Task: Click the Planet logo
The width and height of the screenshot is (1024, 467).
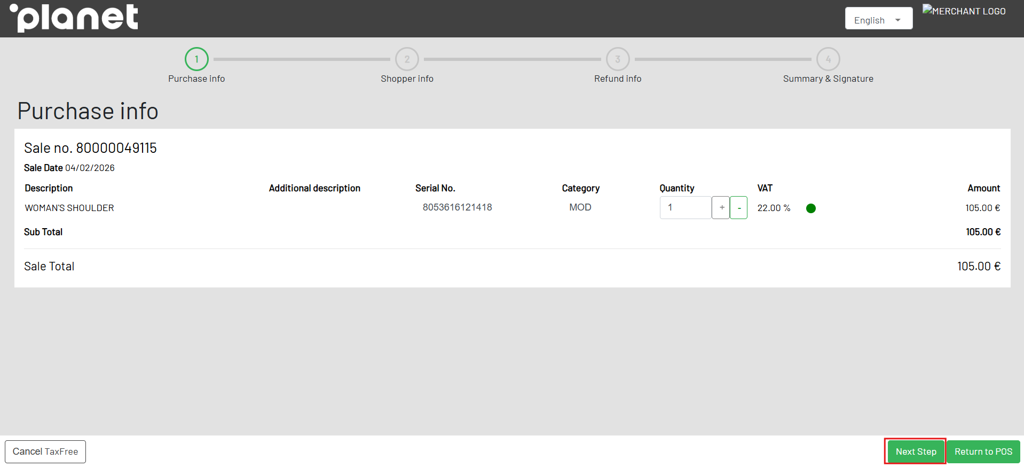Action: [x=74, y=18]
